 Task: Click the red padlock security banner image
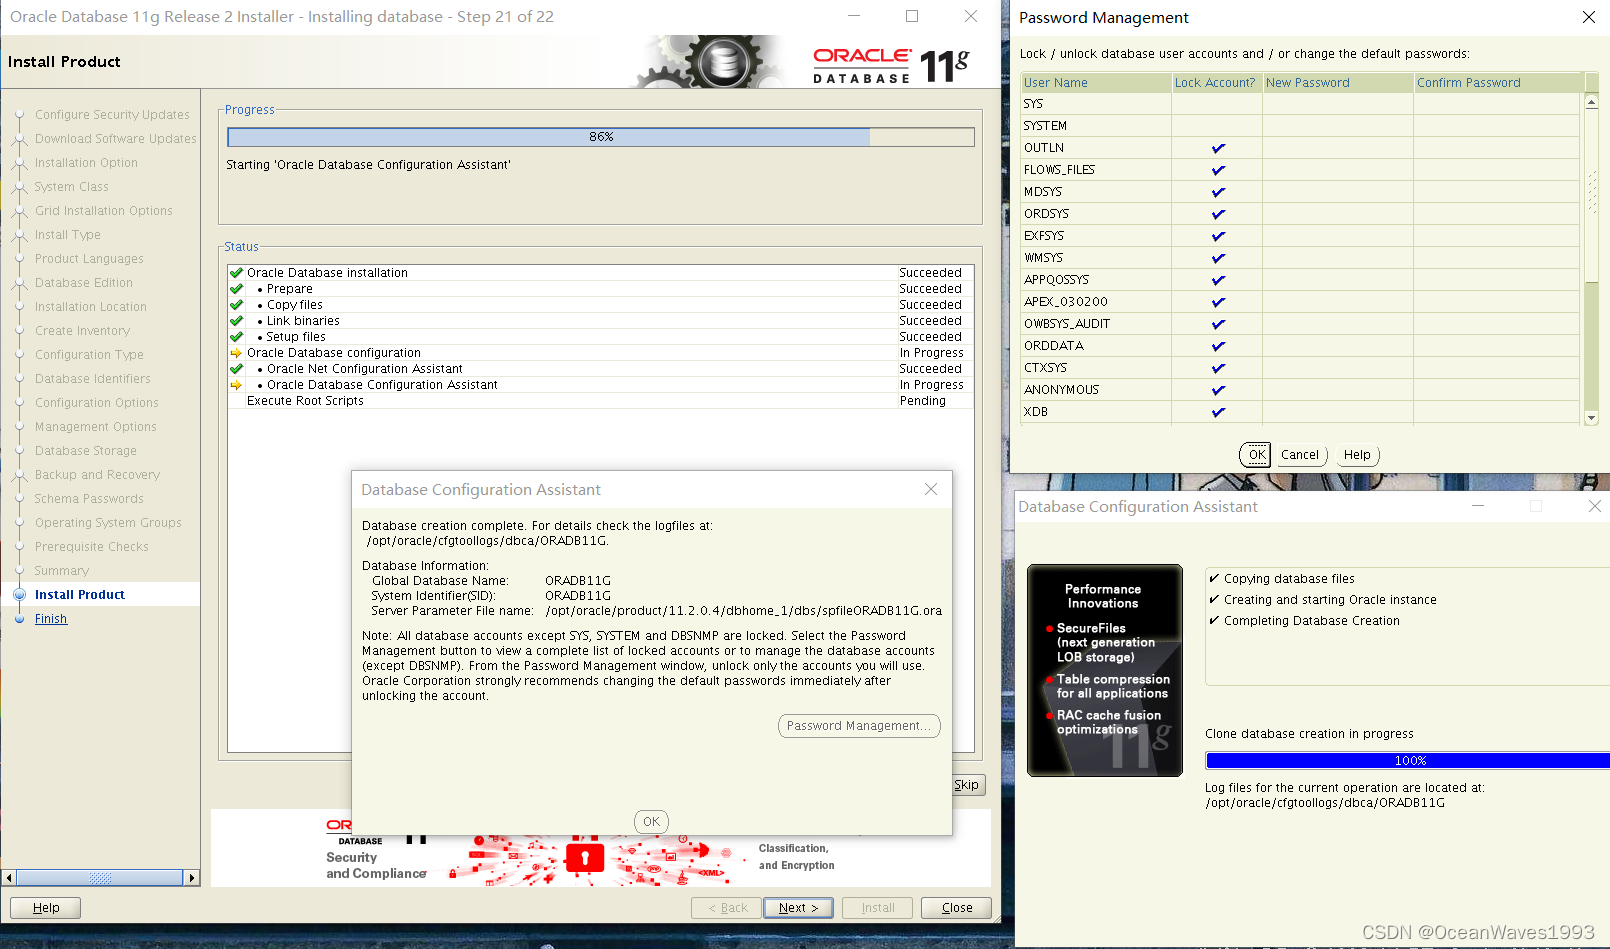tap(585, 857)
